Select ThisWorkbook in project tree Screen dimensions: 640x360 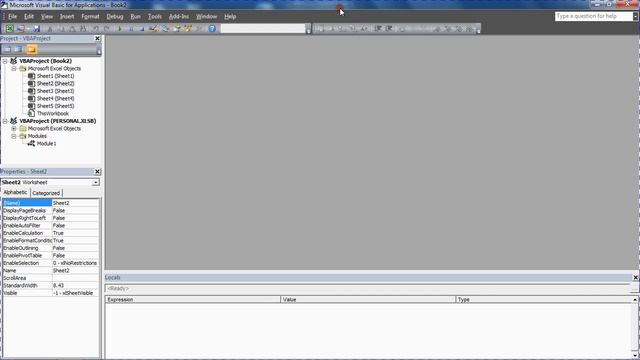[53, 113]
